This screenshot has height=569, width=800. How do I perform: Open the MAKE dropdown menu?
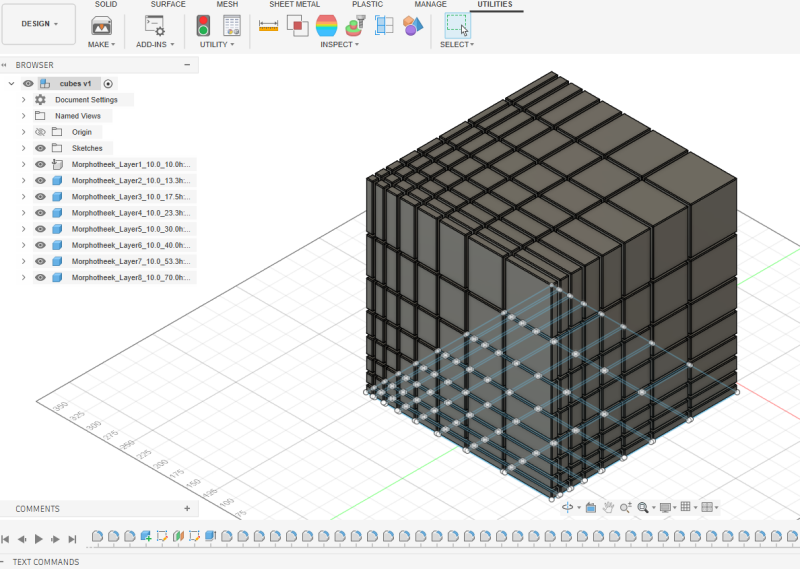[102, 44]
